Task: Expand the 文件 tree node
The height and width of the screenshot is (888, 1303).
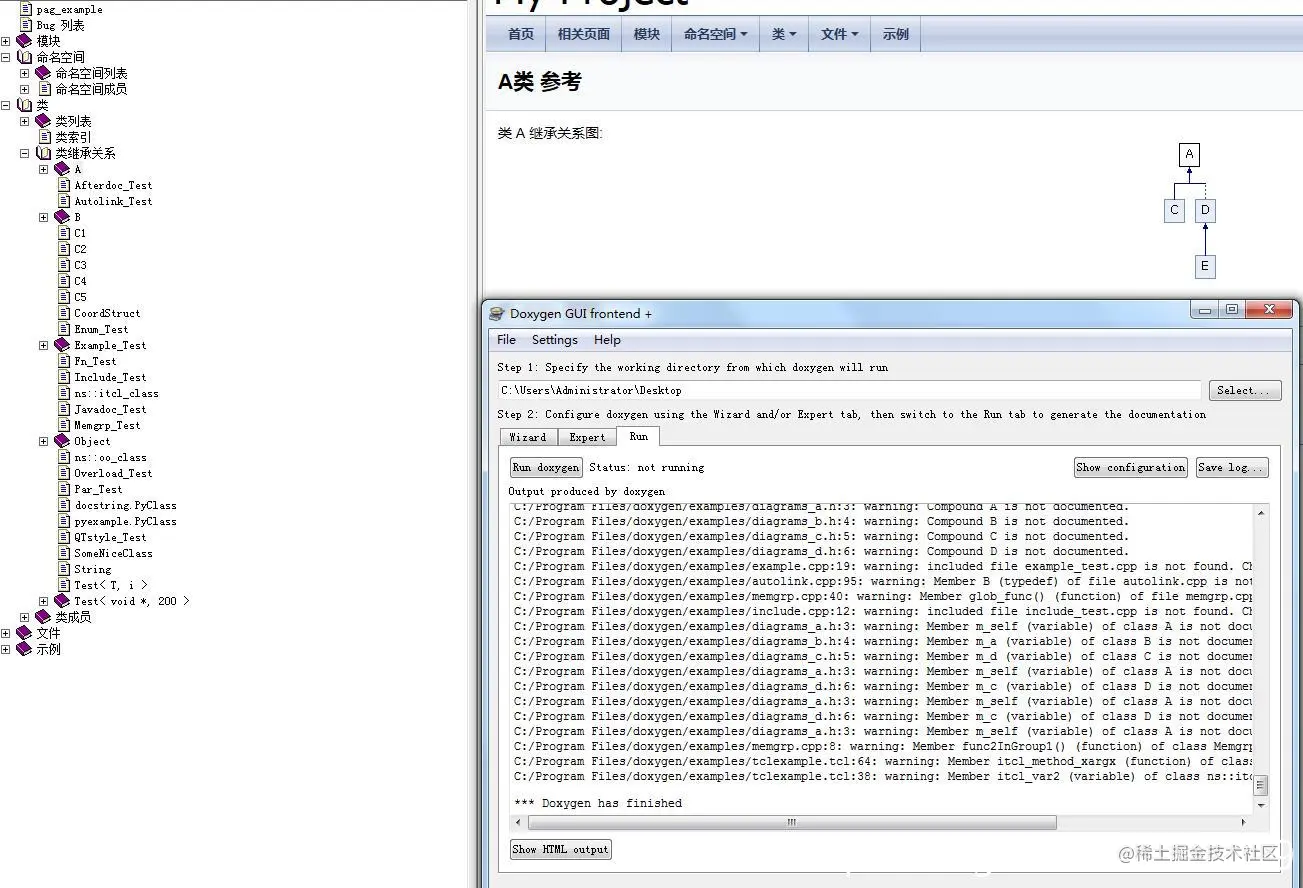Action: click(x=6, y=633)
